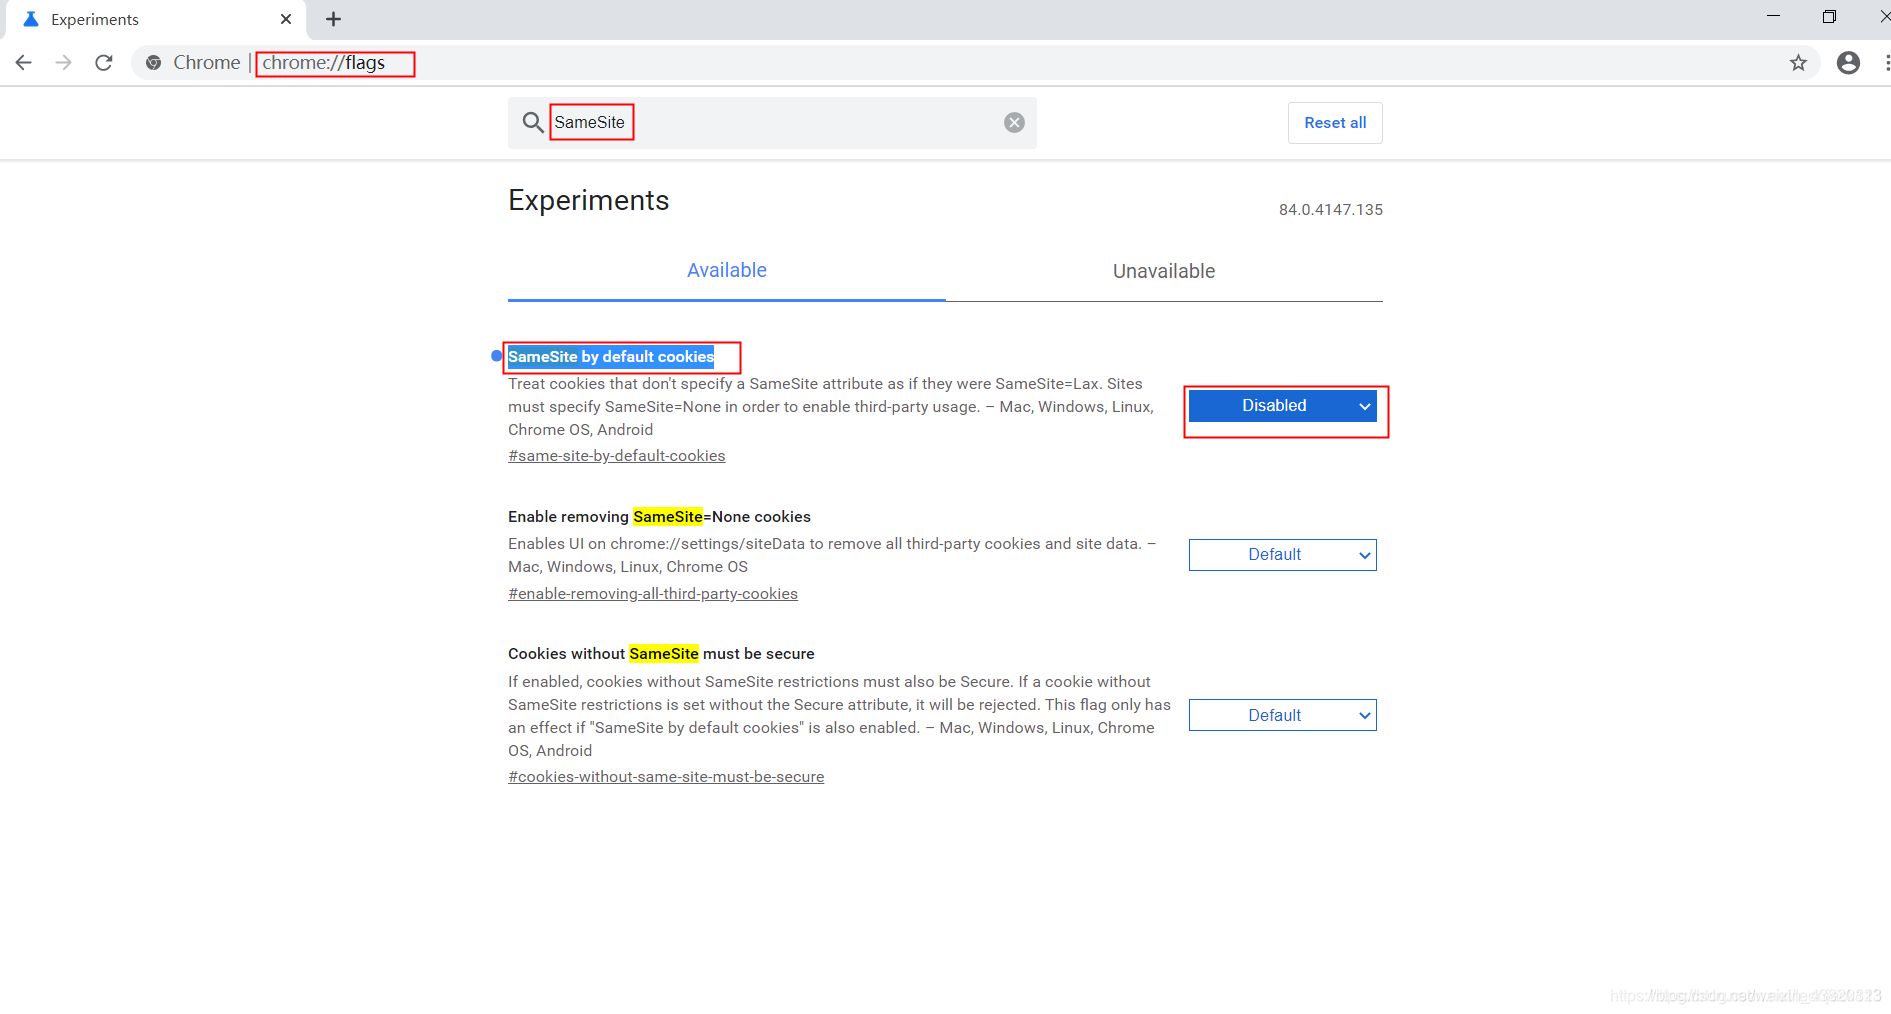This screenshot has height=1014, width=1891.
Task: Click the forward navigation arrow
Action: click(x=64, y=63)
